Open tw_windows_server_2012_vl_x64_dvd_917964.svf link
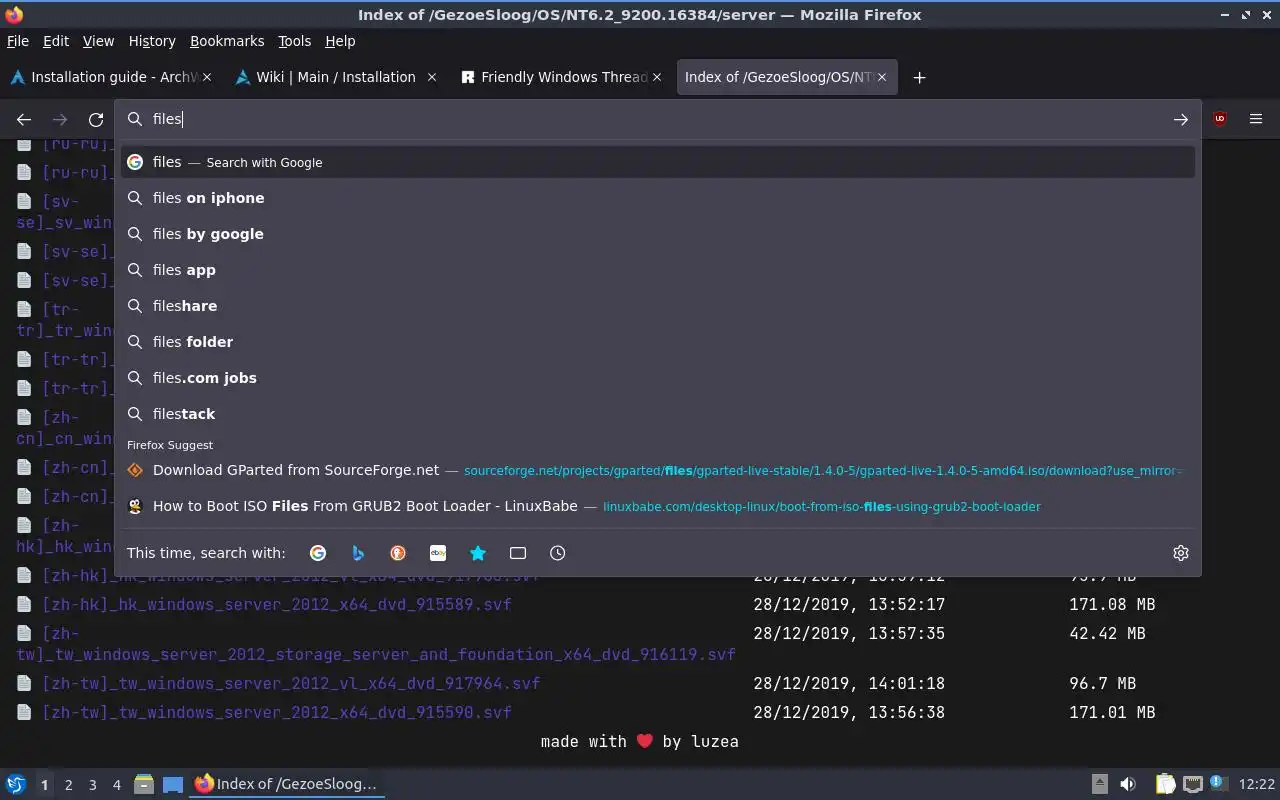Image resolution: width=1280 pixels, height=800 pixels. [x=290, y=683]
